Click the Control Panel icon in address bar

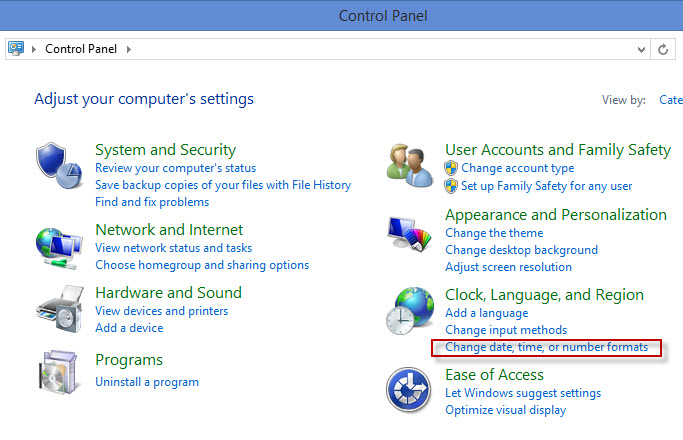pos(16,48)
